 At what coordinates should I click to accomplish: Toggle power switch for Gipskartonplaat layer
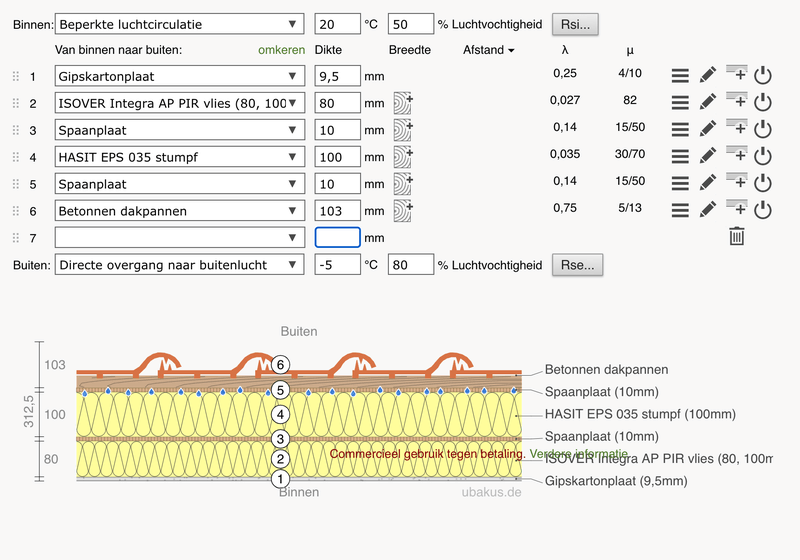(763, 75)
